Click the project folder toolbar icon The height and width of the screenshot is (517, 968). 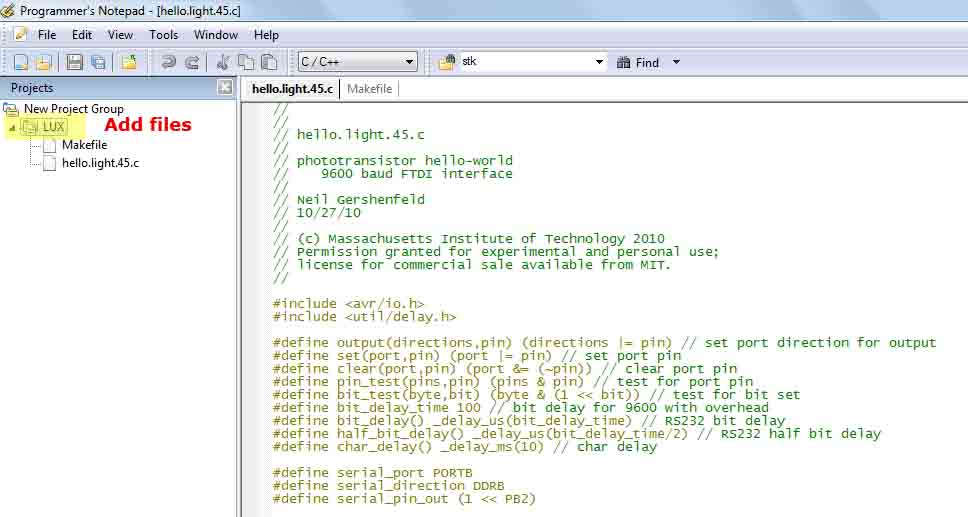[x=129, y=62]
